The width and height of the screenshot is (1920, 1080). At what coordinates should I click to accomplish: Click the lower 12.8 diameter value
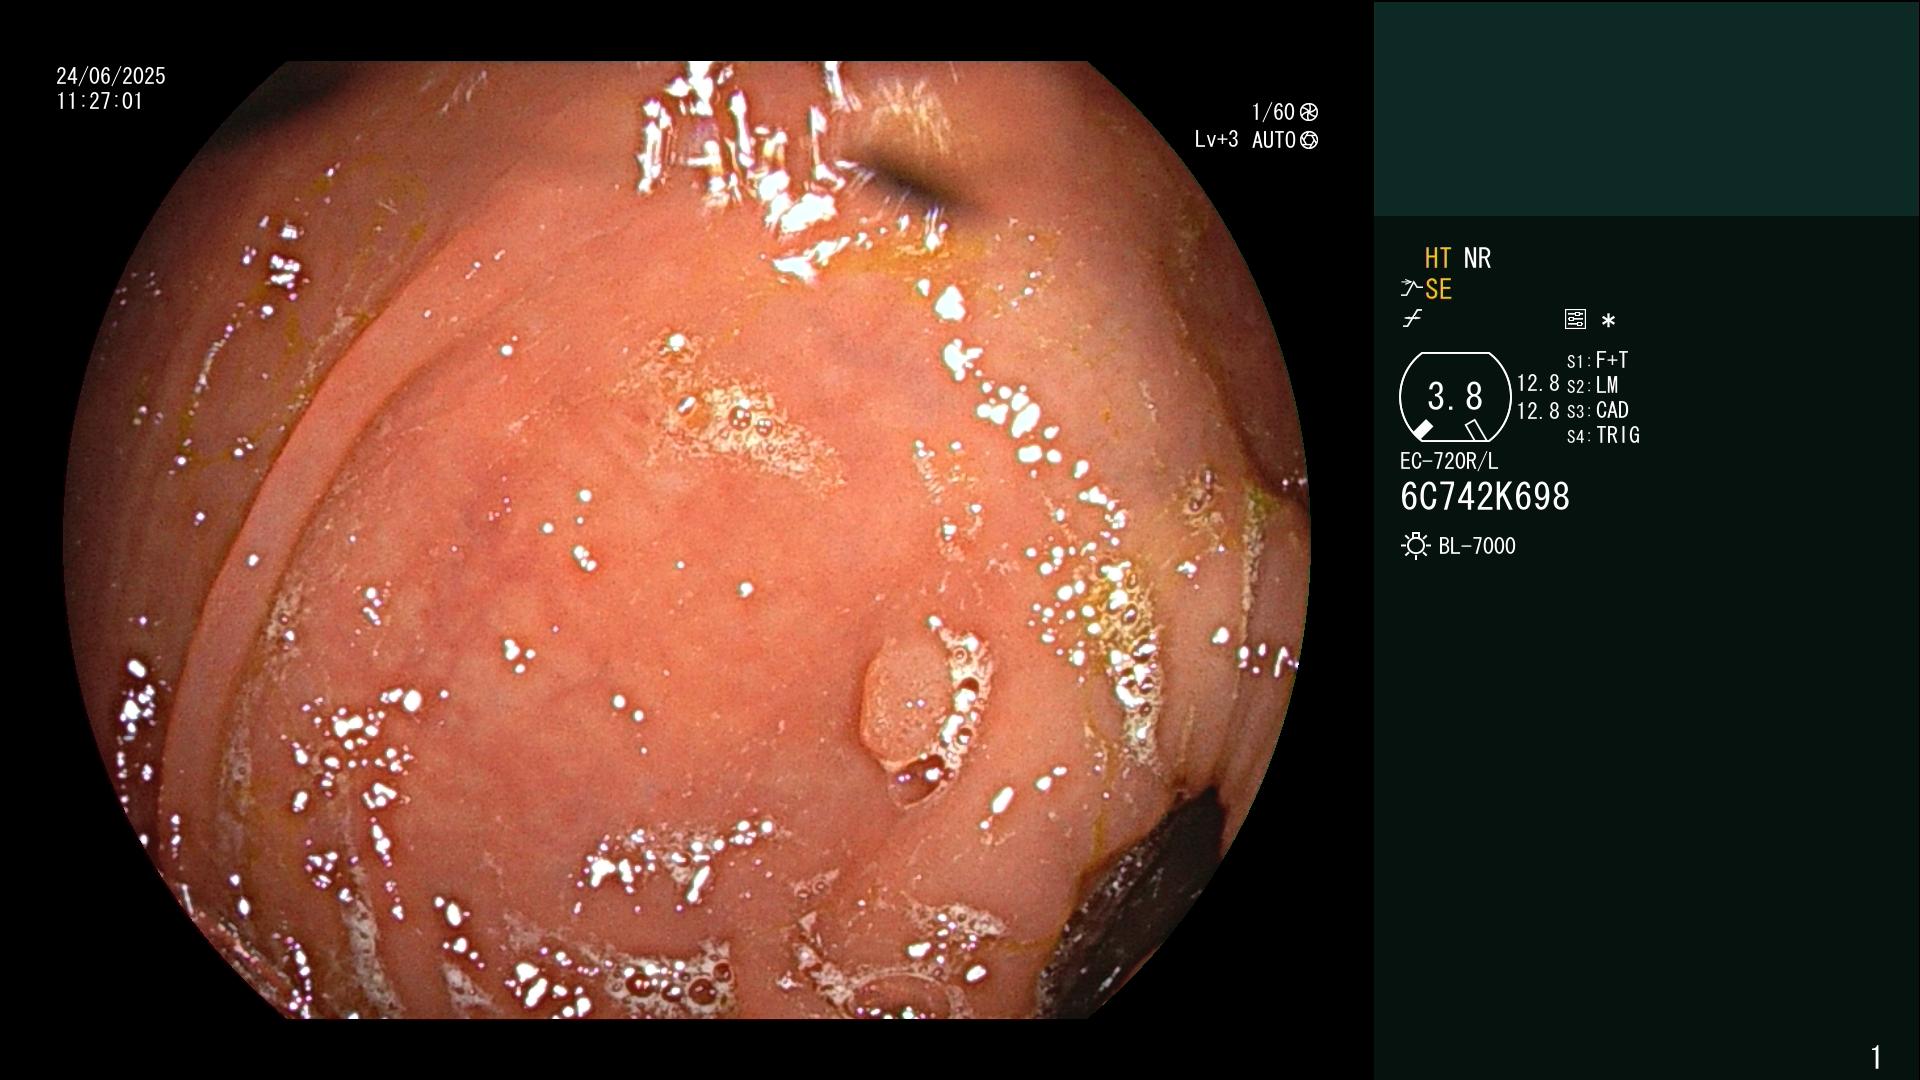1538,410
